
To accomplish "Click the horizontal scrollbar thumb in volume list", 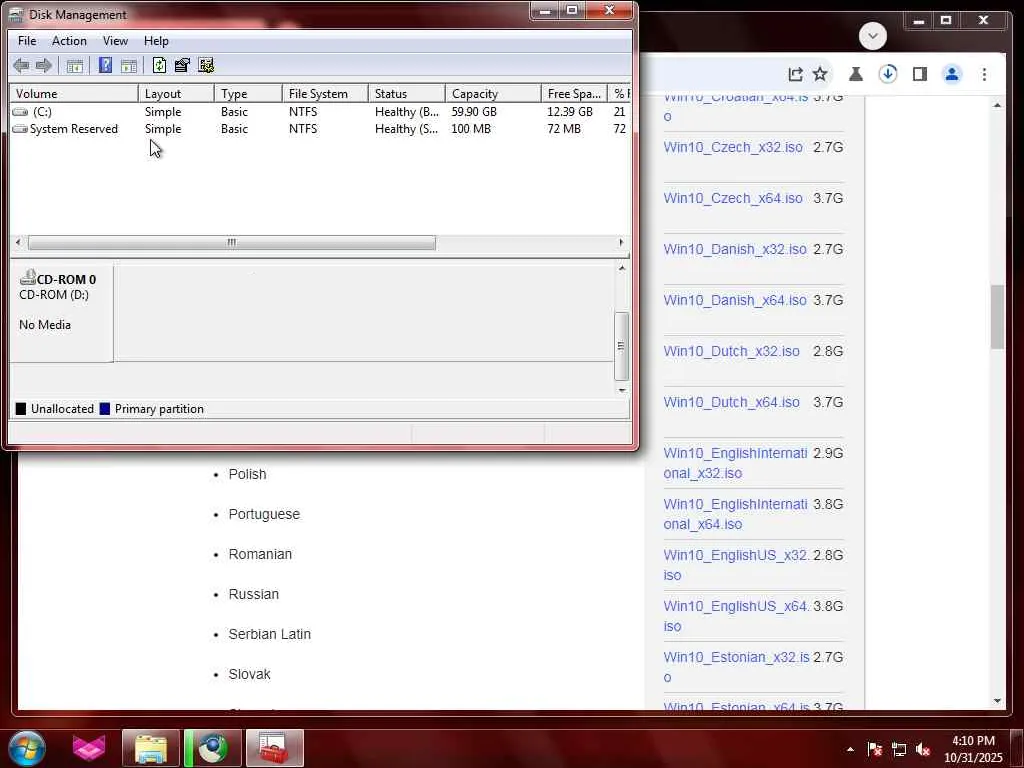I will tap(232, 243).
